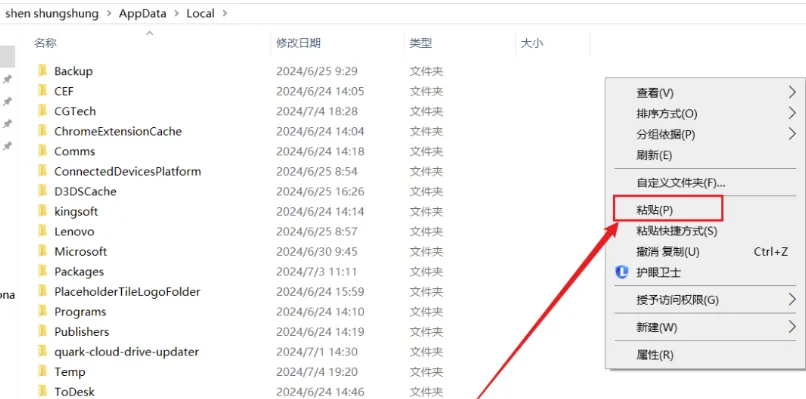Open dropdown after AppData in address bar
This screenshot has height=399, width=806.
click(176, 14)
